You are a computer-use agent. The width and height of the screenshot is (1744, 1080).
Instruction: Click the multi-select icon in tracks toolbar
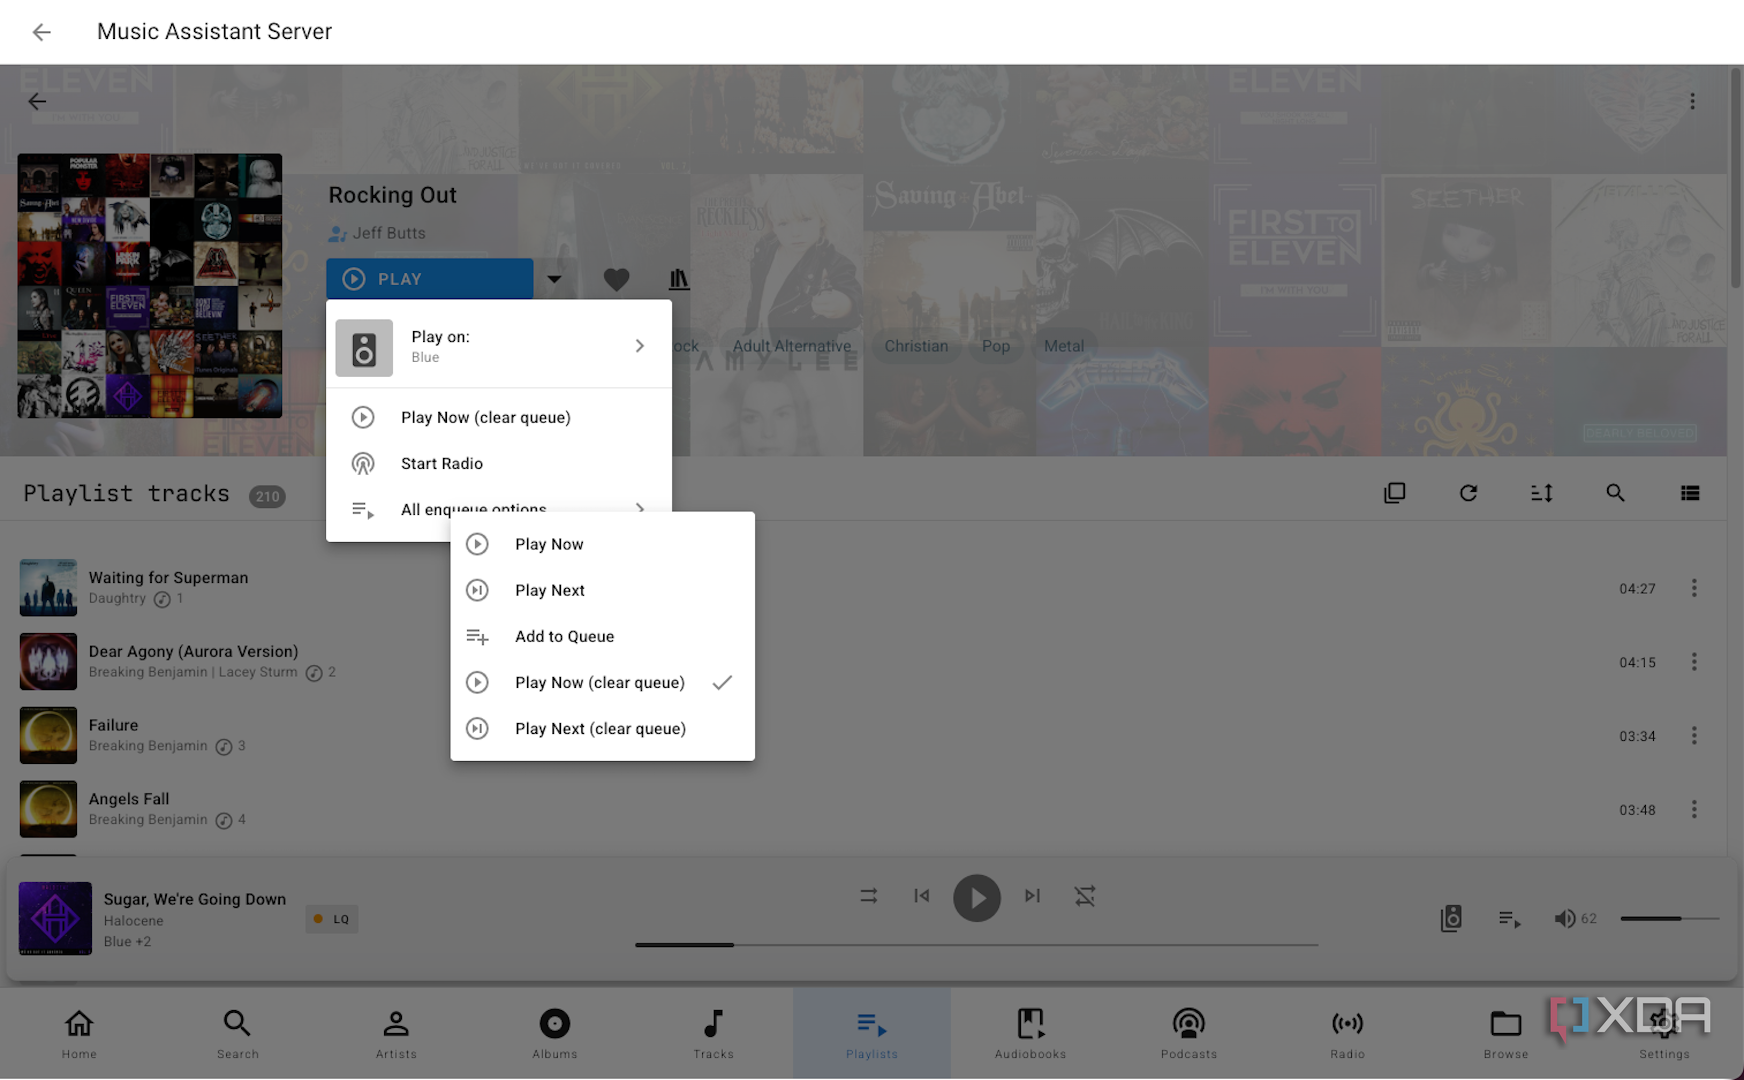[1394, 493]
